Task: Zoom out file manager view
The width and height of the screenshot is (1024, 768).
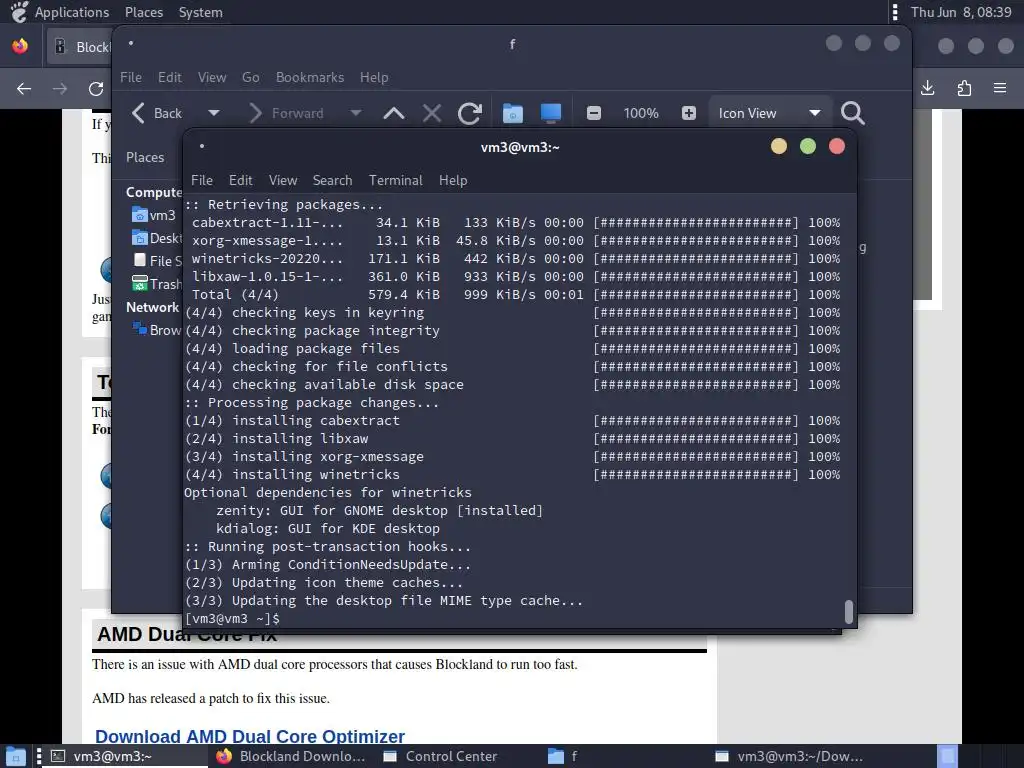Action: [594, 113]
